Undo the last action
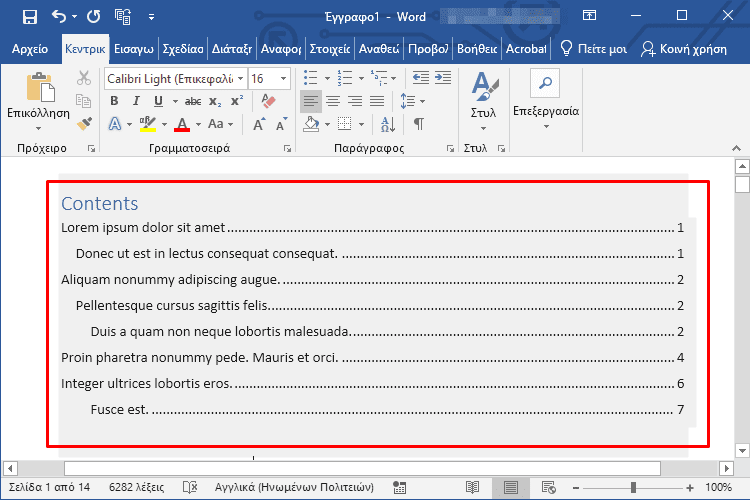750x500 pixels. (59, 17)
